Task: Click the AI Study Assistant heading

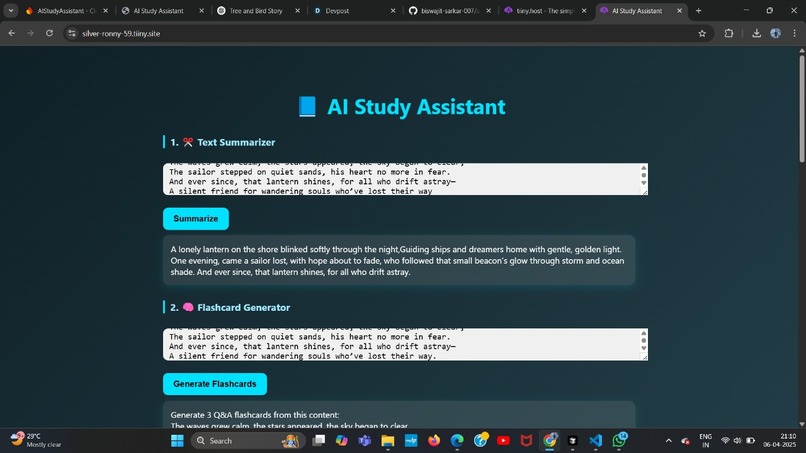Action: click(402, 107)
